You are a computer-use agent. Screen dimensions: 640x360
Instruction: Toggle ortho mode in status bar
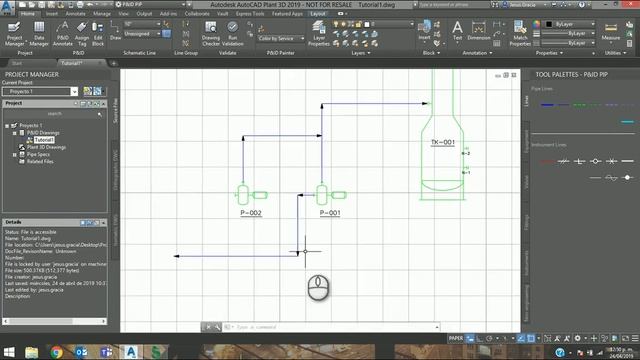tap(480, 338)
